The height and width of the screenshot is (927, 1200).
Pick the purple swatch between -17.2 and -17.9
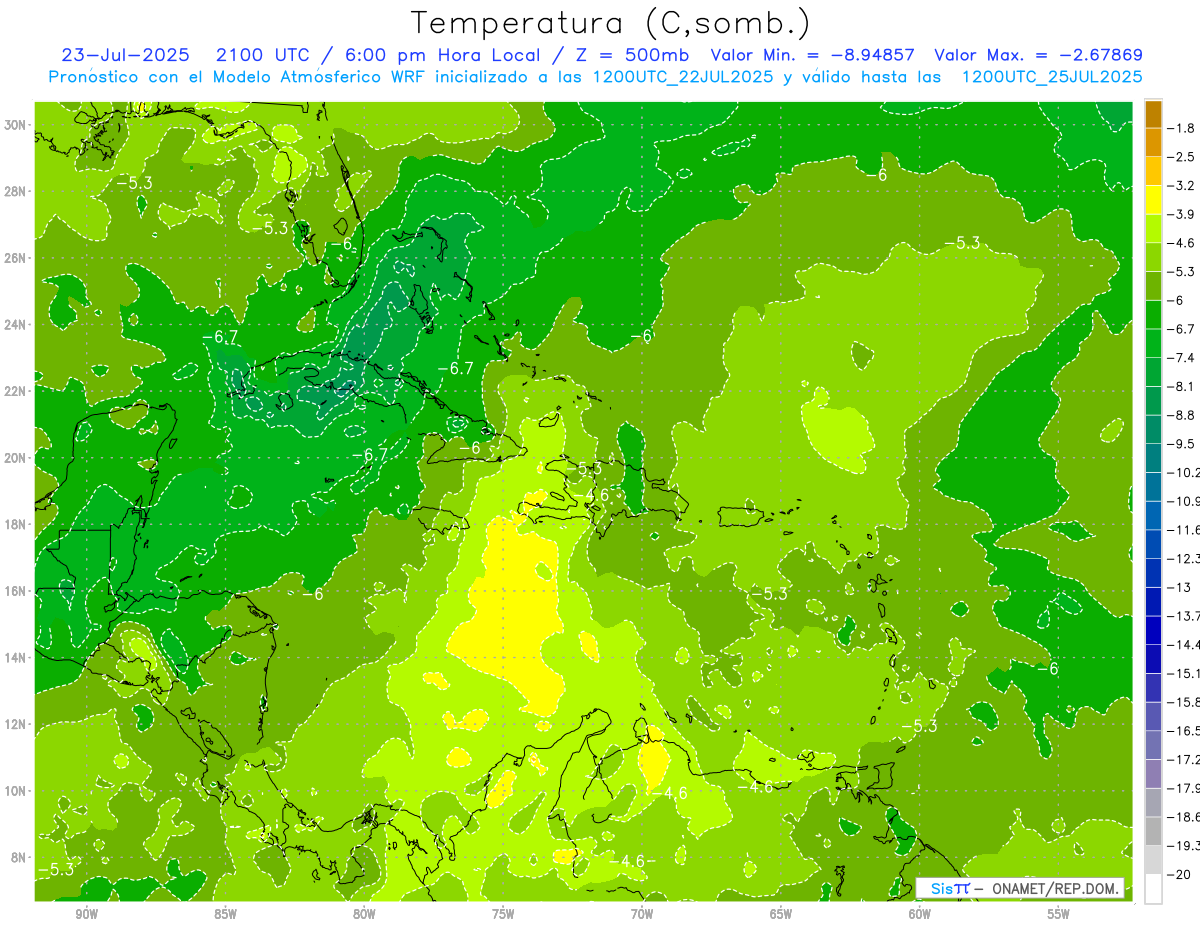point(1154,773)
